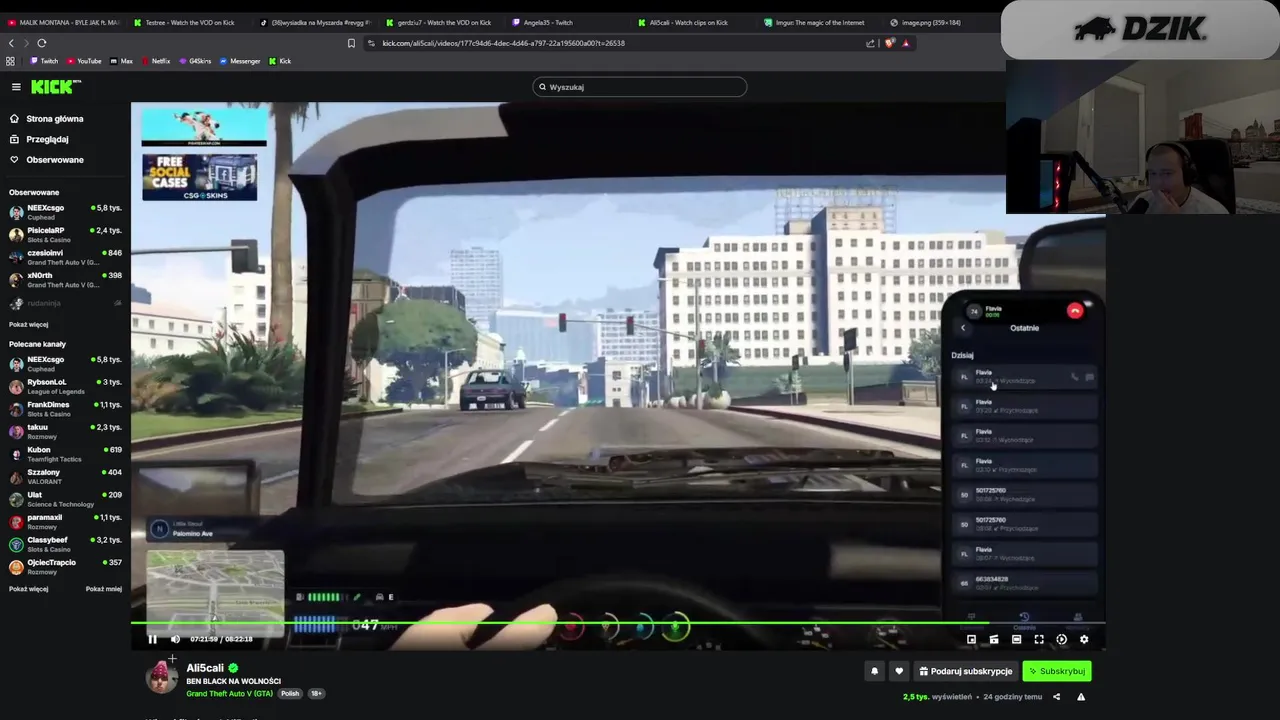
Task: Click the Ali5cali channel avatar
Action: point(161,677)
